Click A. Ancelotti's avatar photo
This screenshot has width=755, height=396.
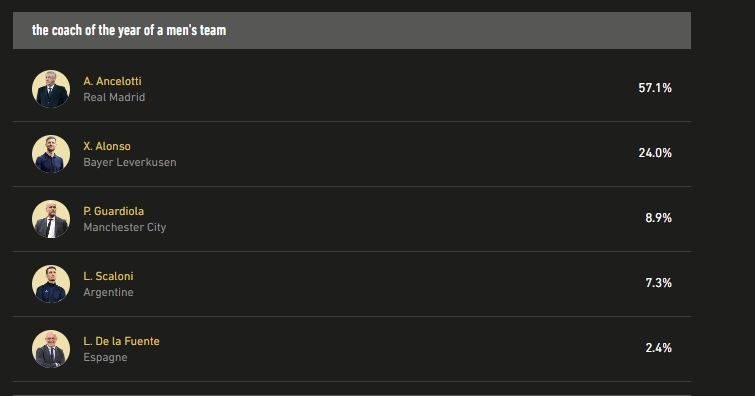point(51,89)
